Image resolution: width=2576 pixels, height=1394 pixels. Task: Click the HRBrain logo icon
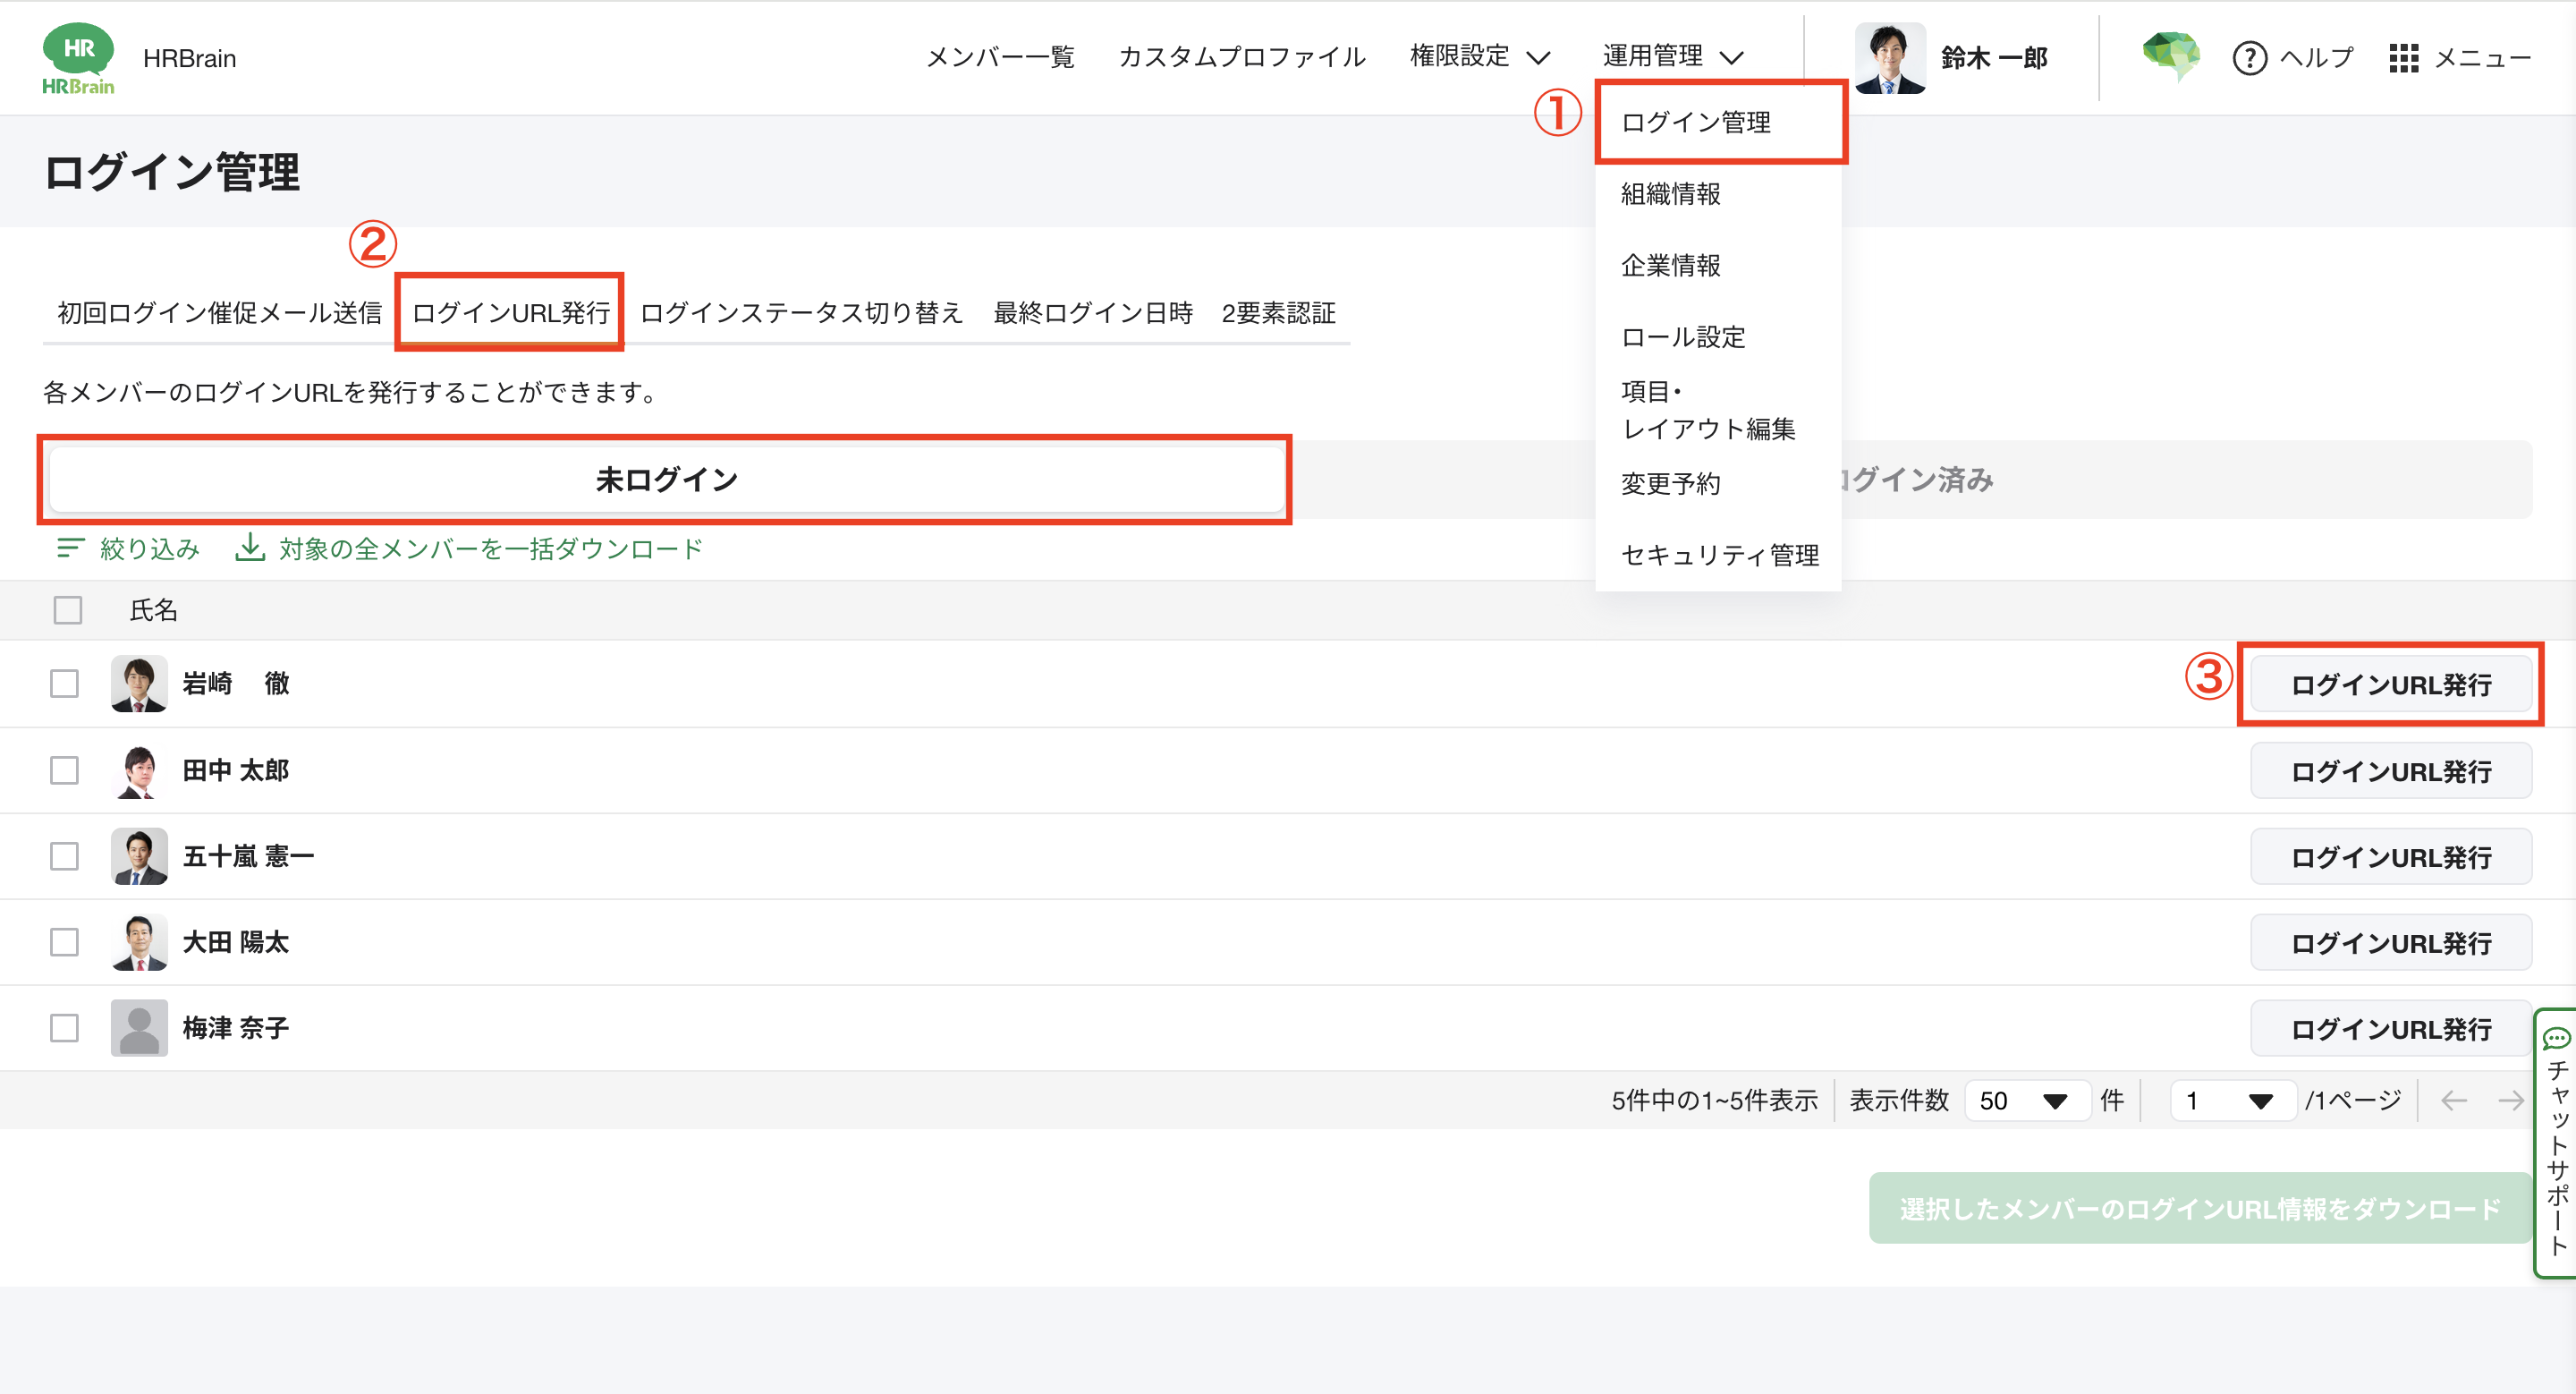tap(78, 58)
